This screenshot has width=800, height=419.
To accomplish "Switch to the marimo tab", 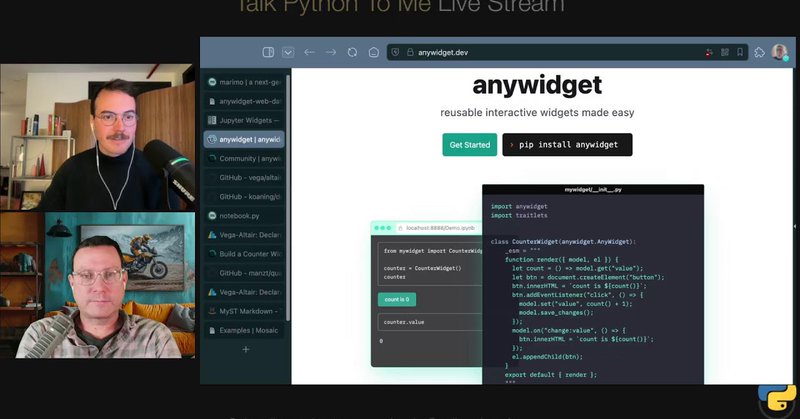I will (244, 82).
